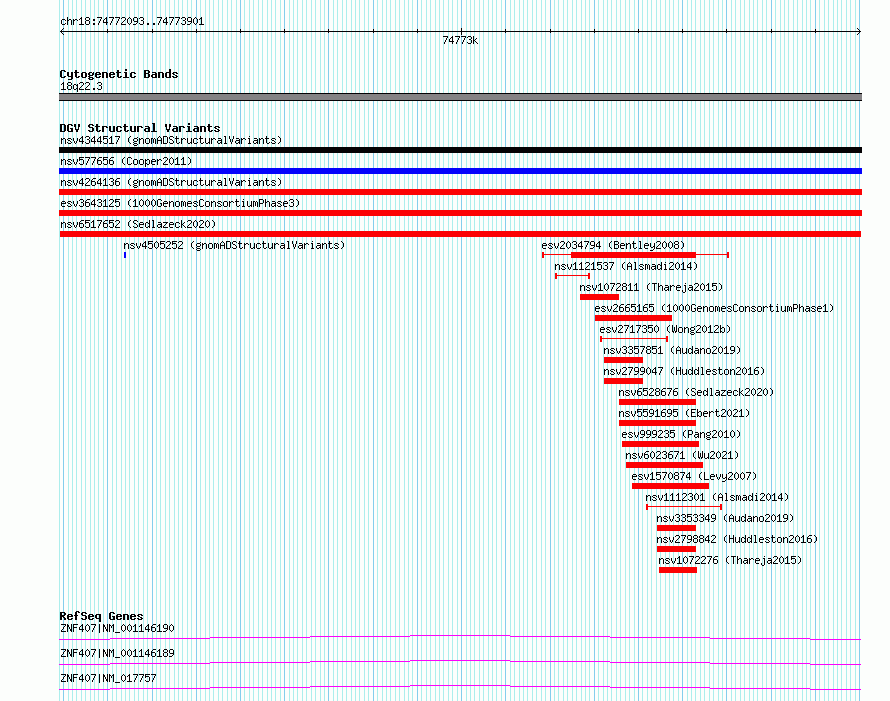Click the RefSeq Genes track title
Screen dimensions: 890x701
tap(101, 616)
